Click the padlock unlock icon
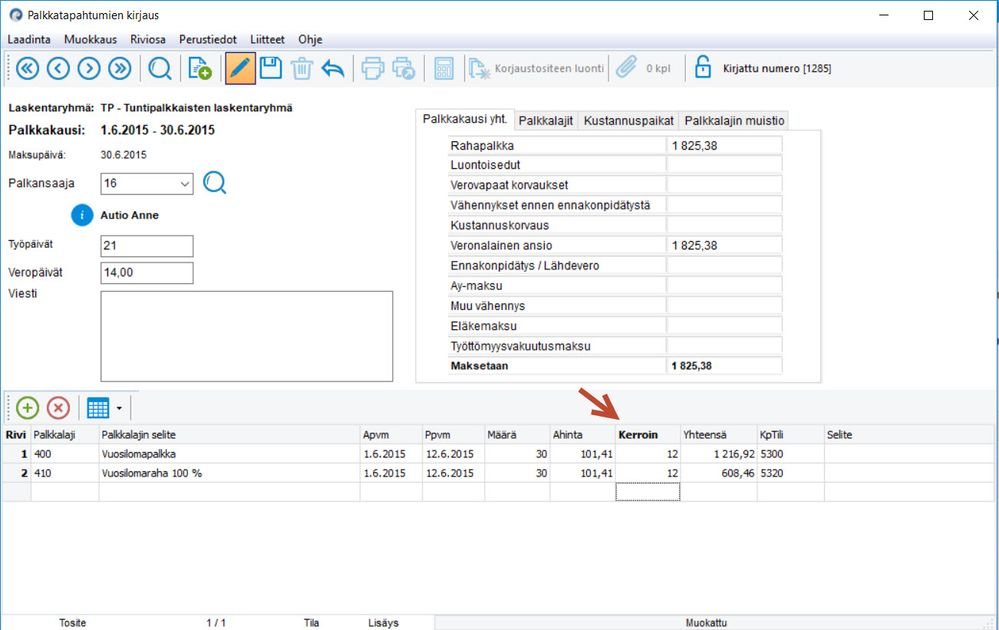Viewport: 999px width, 630px height. [x=703, y=67]
